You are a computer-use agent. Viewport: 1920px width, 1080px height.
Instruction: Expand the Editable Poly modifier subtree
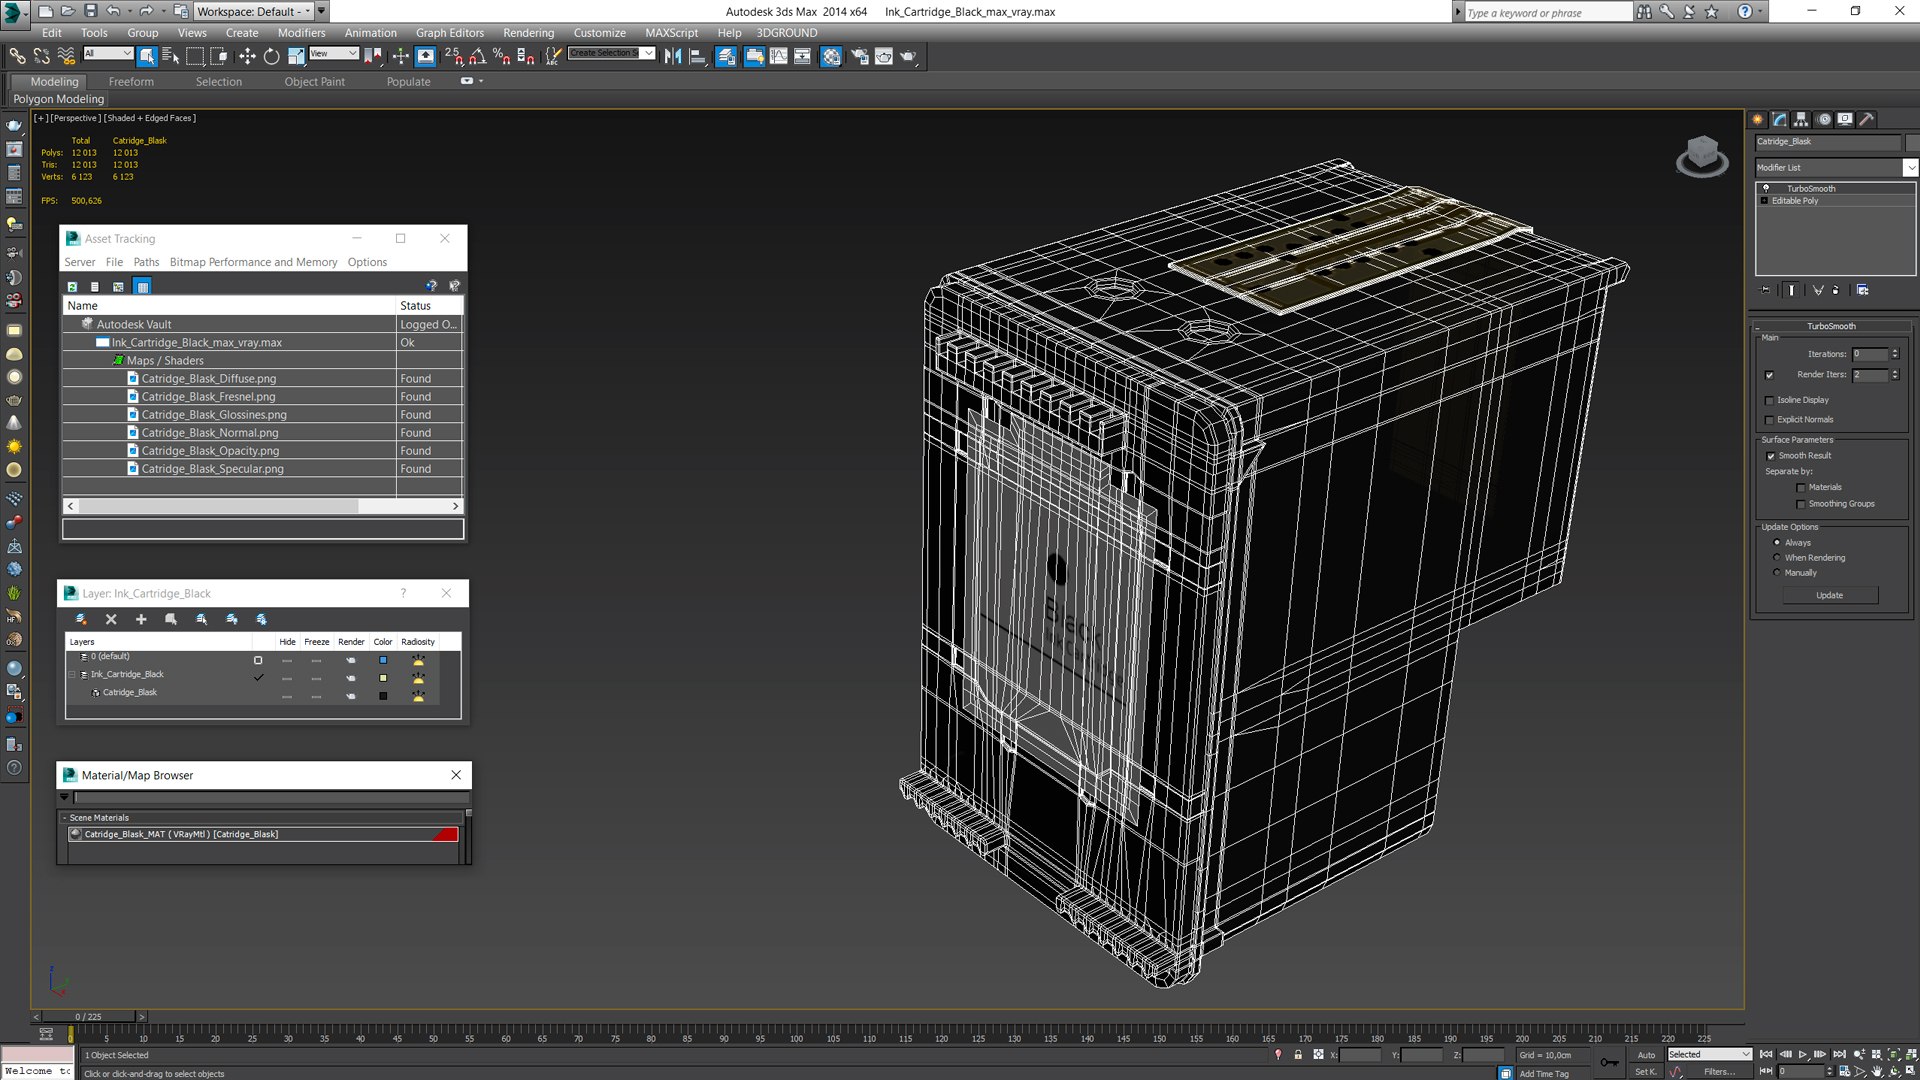(1764, 201)
